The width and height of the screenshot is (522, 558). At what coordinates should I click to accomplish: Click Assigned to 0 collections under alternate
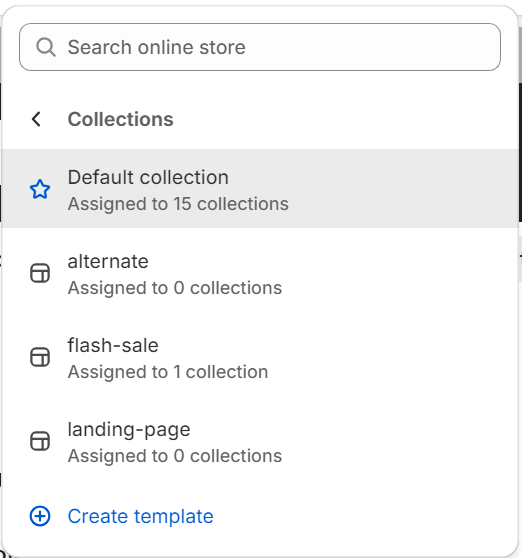(175, 288)
